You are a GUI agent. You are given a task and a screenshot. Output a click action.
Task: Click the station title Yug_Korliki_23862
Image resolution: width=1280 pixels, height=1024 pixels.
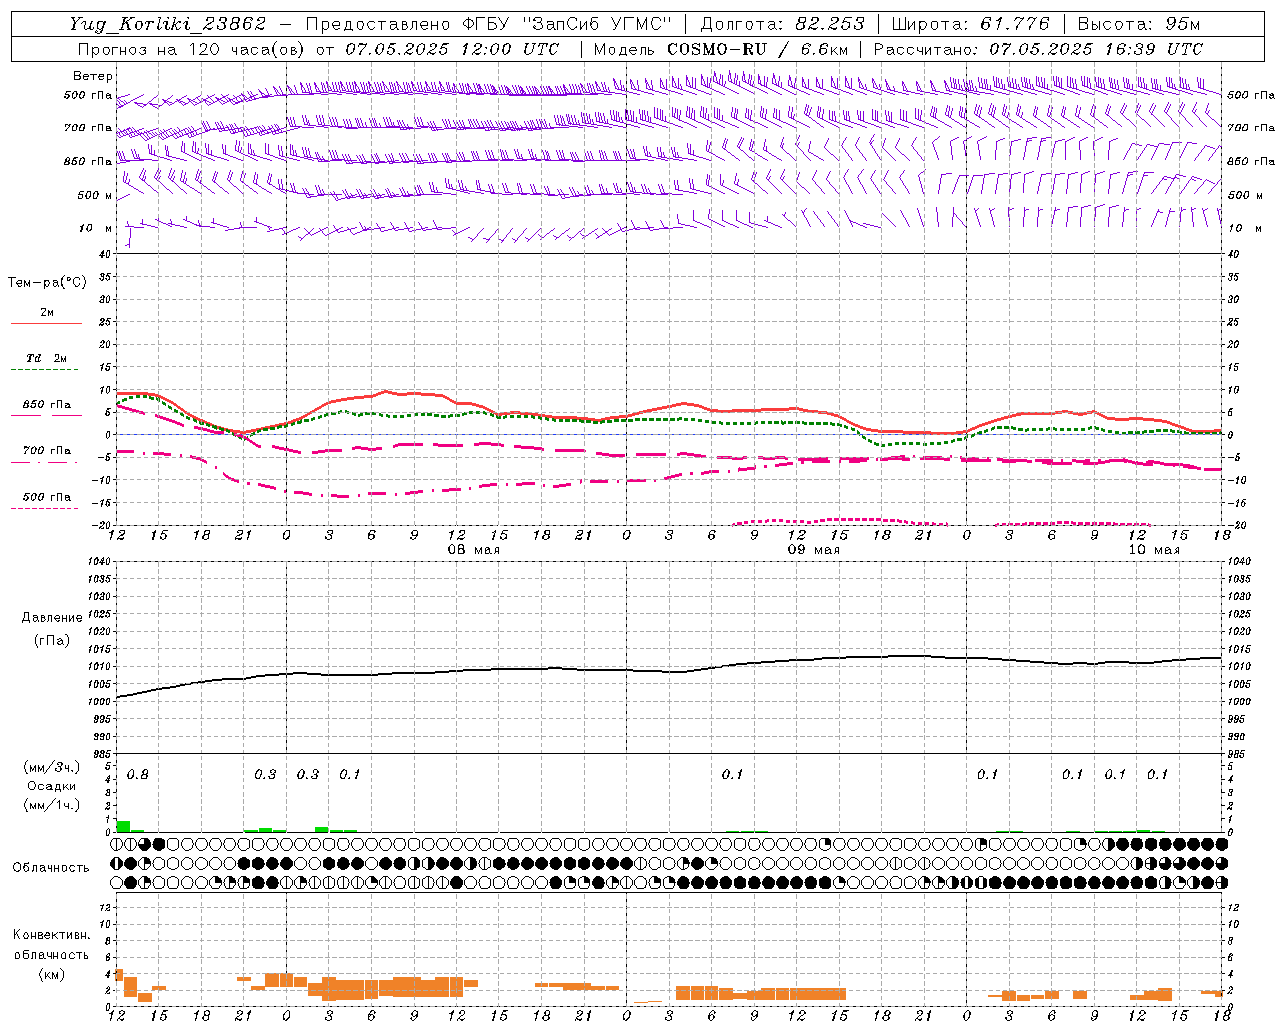coord(167,23)
